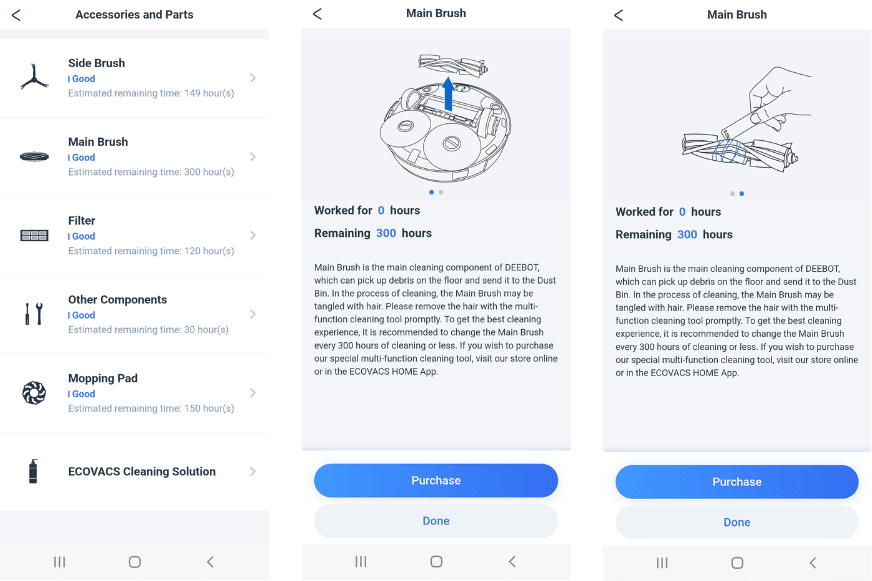Tap the Other Components tools icon
The width and height of the screenshot is (872, 581).
[x=34, y=314]
